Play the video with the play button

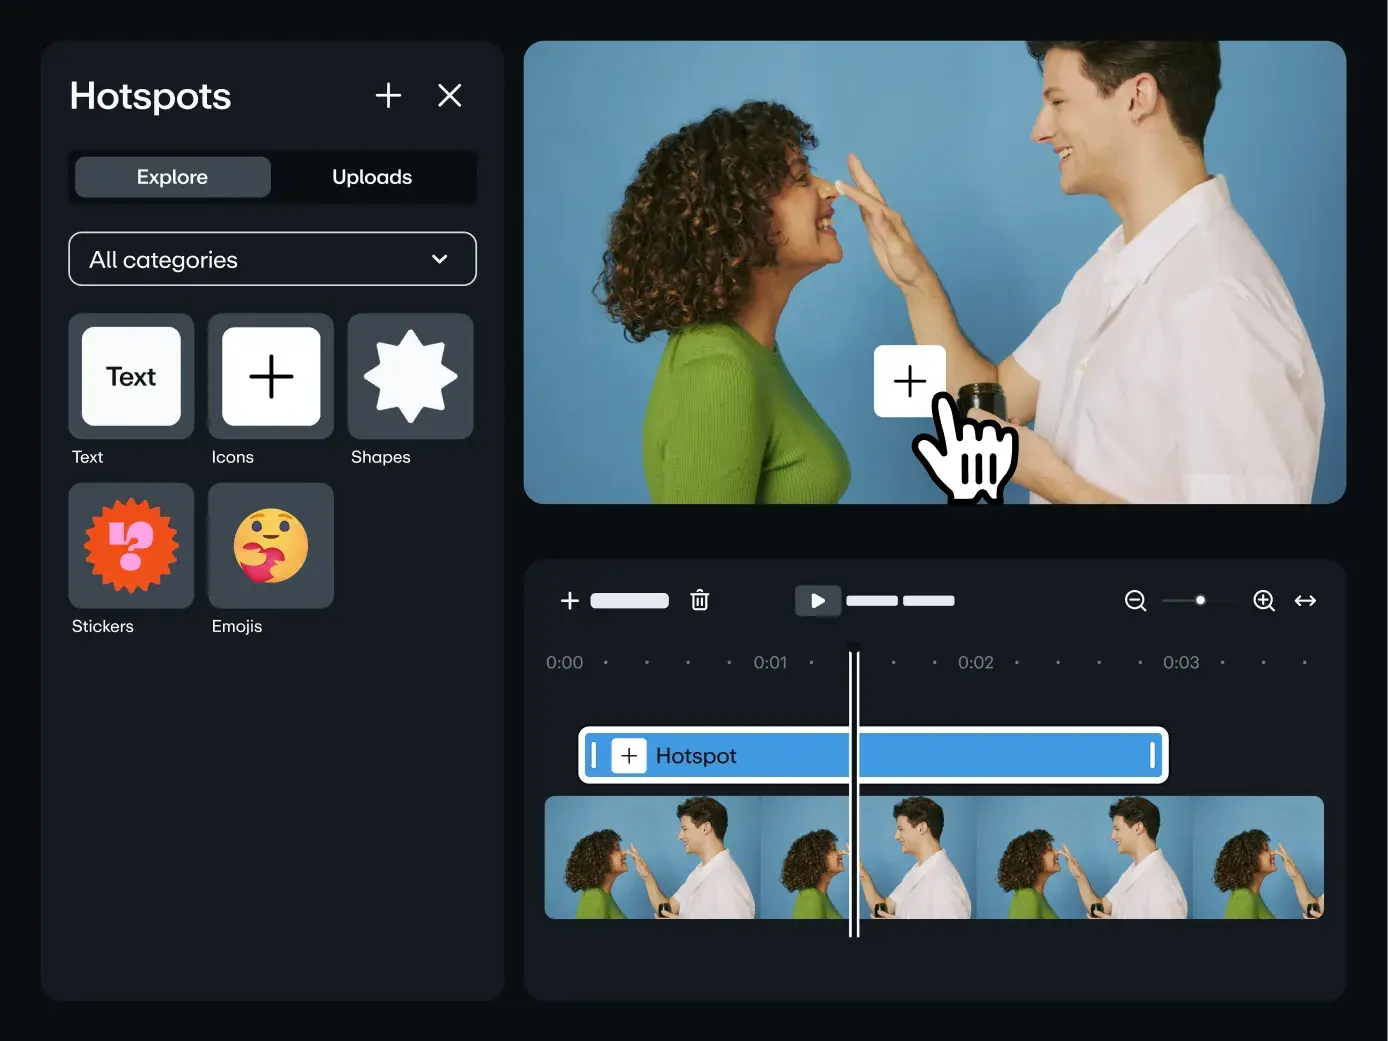point(817,601)
